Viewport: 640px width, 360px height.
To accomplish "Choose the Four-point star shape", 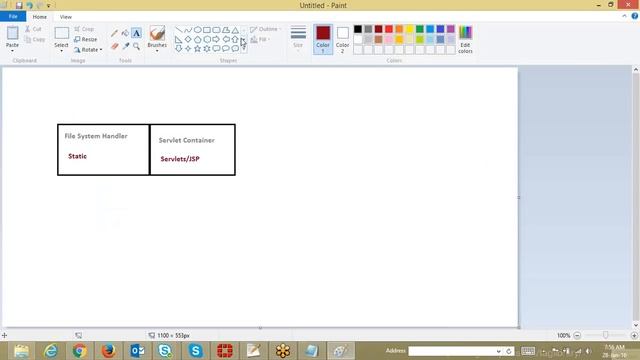I will tap(188, 49).
